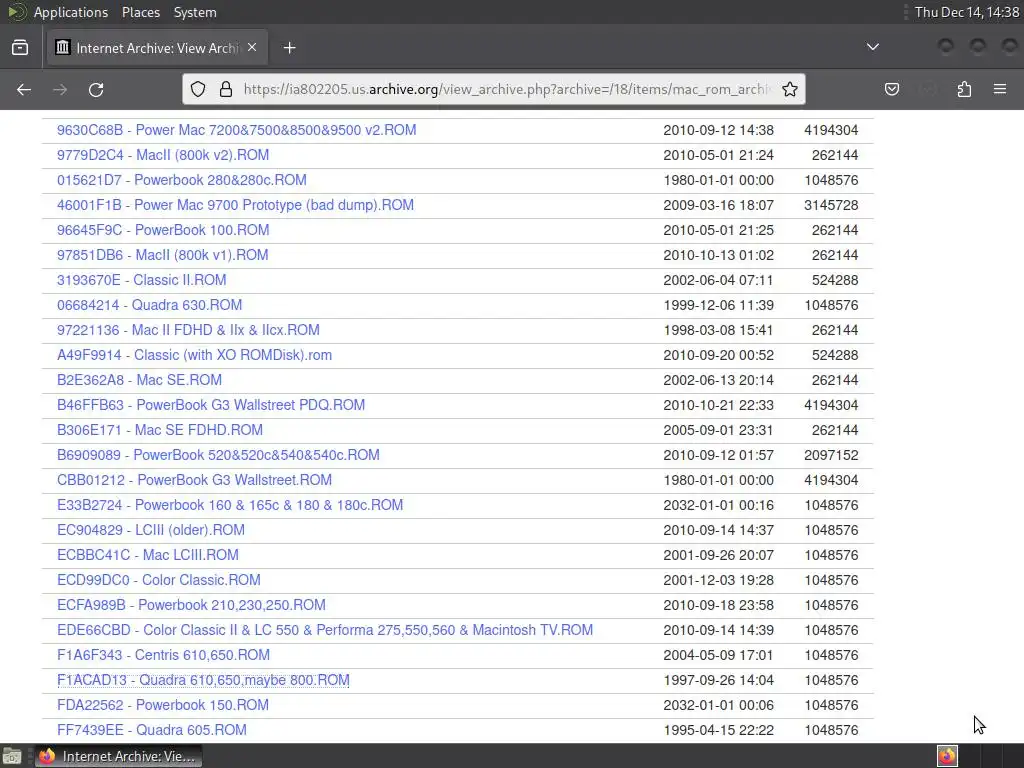Image resolution: width=1024 pixels, height=768 pixels.
Task: Open the System menu
Action: click(195, 12)
